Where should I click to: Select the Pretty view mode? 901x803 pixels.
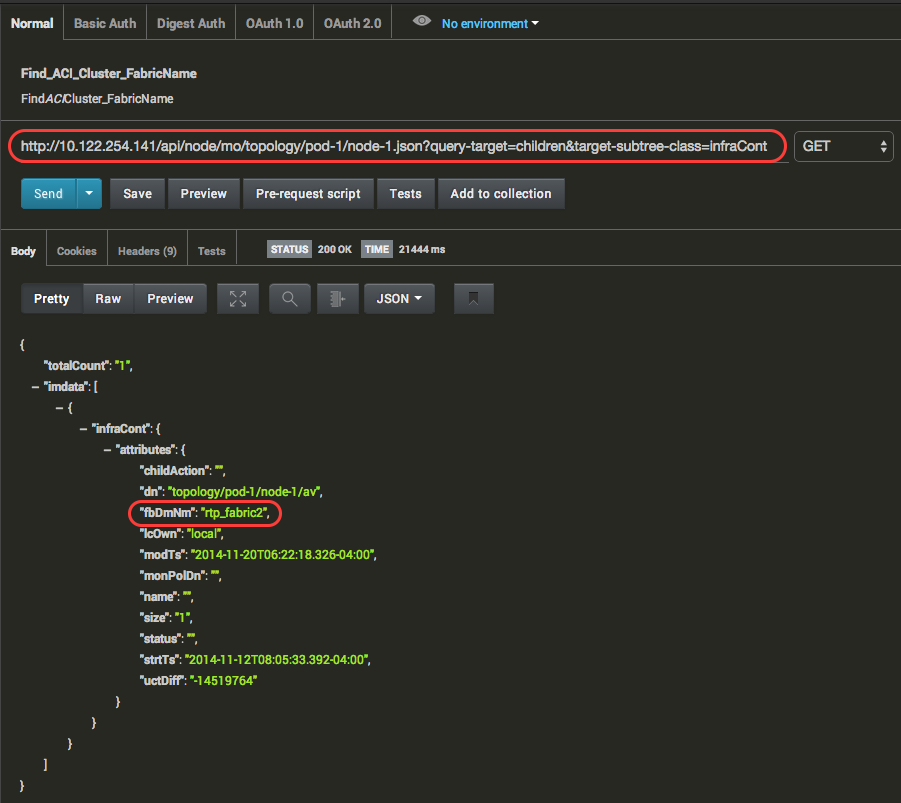[x=52, y=299]
